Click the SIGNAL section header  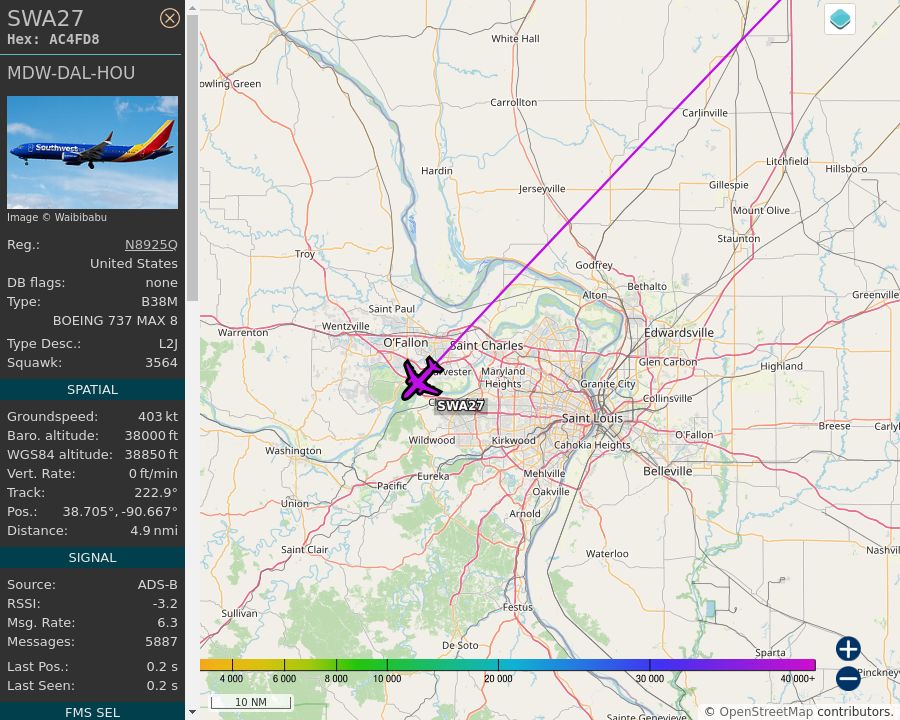92,558
